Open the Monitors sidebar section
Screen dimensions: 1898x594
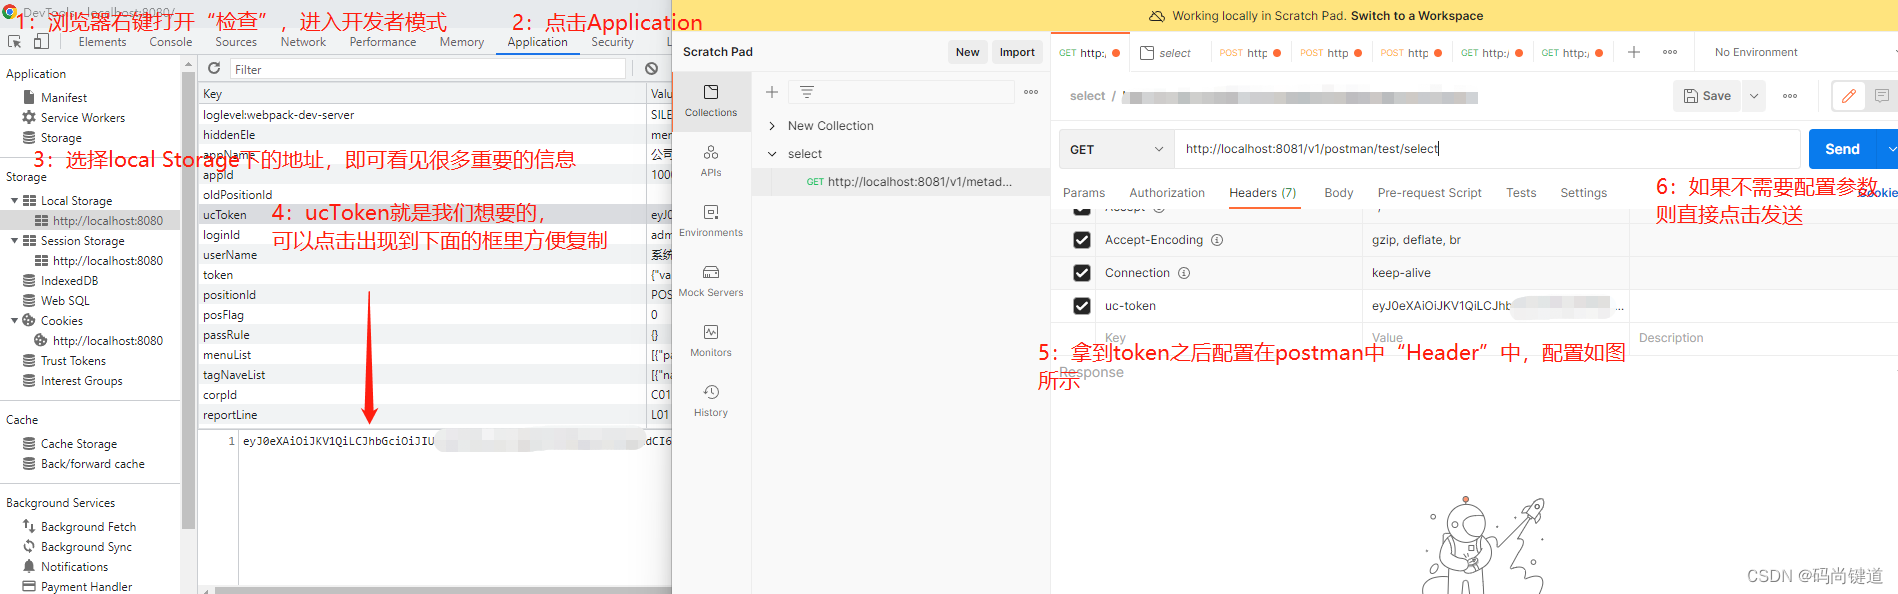[x=711, y=340]
